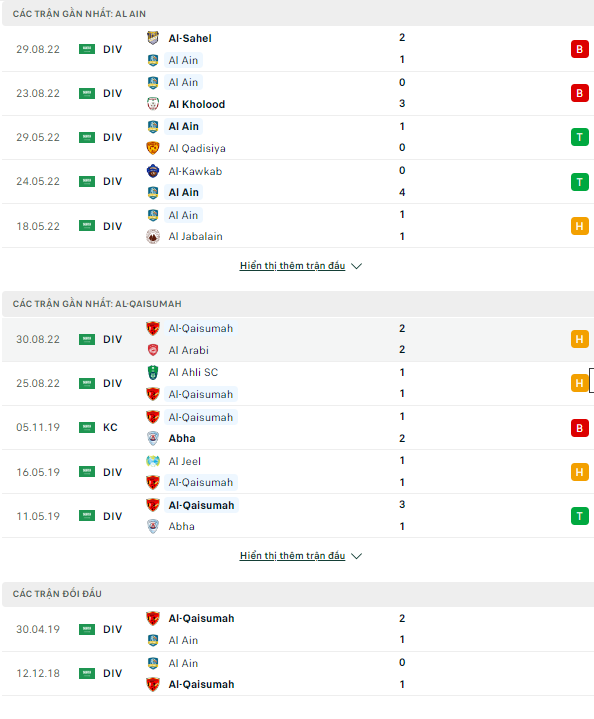The width and height of the screenshot is (594, 719).
Task: Click the Al Kholood team crest
Action: (x=153, y=104)
